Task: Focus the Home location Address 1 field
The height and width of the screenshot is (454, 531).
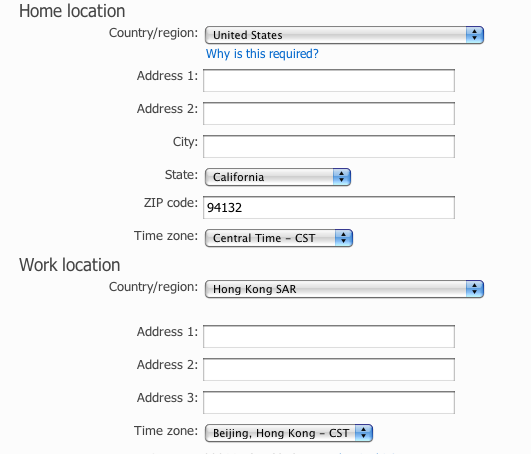Action: coord(329,81)
